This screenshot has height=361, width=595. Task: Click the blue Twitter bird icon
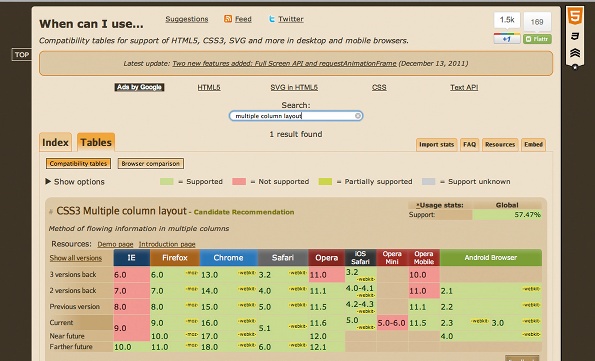[x=272, y=19]
